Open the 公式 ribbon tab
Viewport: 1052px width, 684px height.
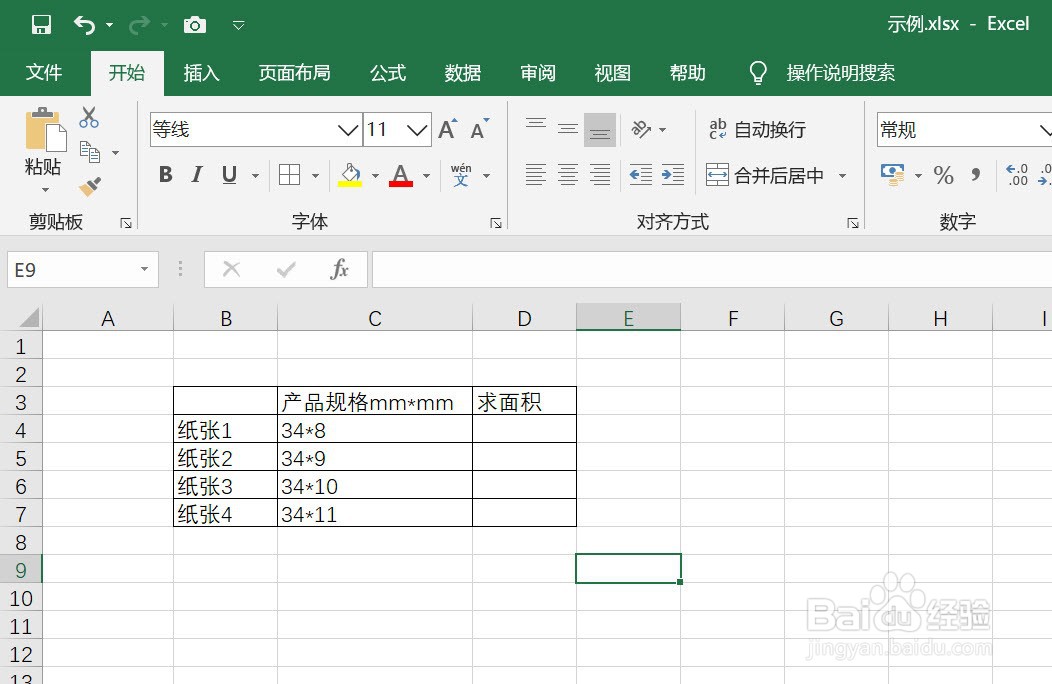tap(388, 72)
